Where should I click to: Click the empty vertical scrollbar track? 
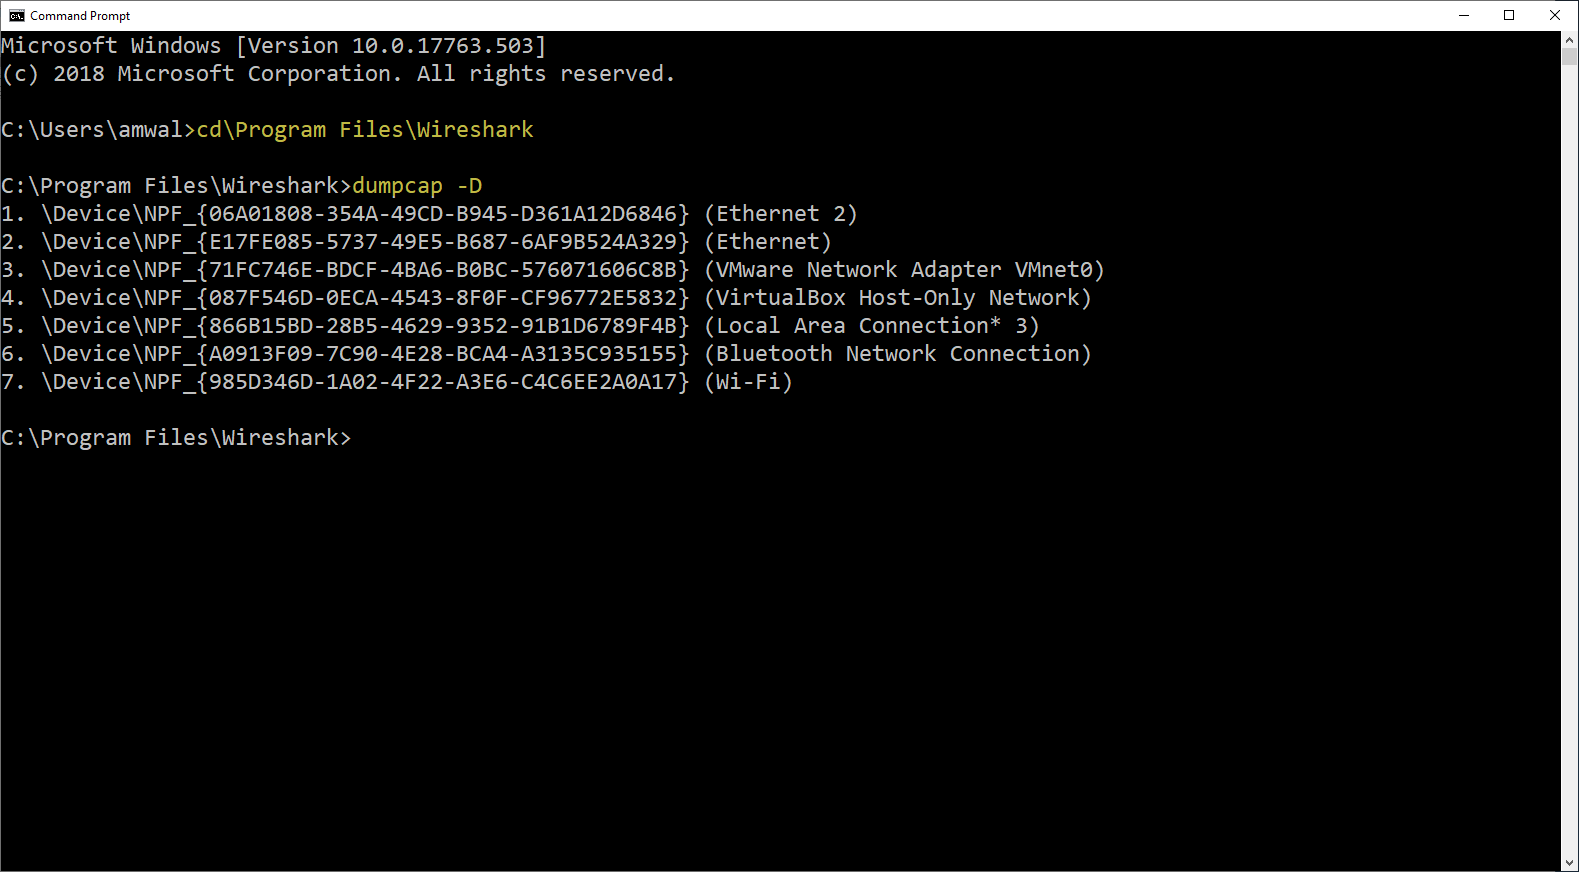[1569, 450]
